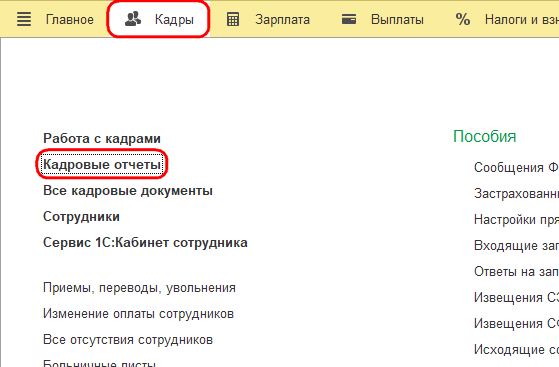Open Сообщения link under Пособия

pos(516,167)
